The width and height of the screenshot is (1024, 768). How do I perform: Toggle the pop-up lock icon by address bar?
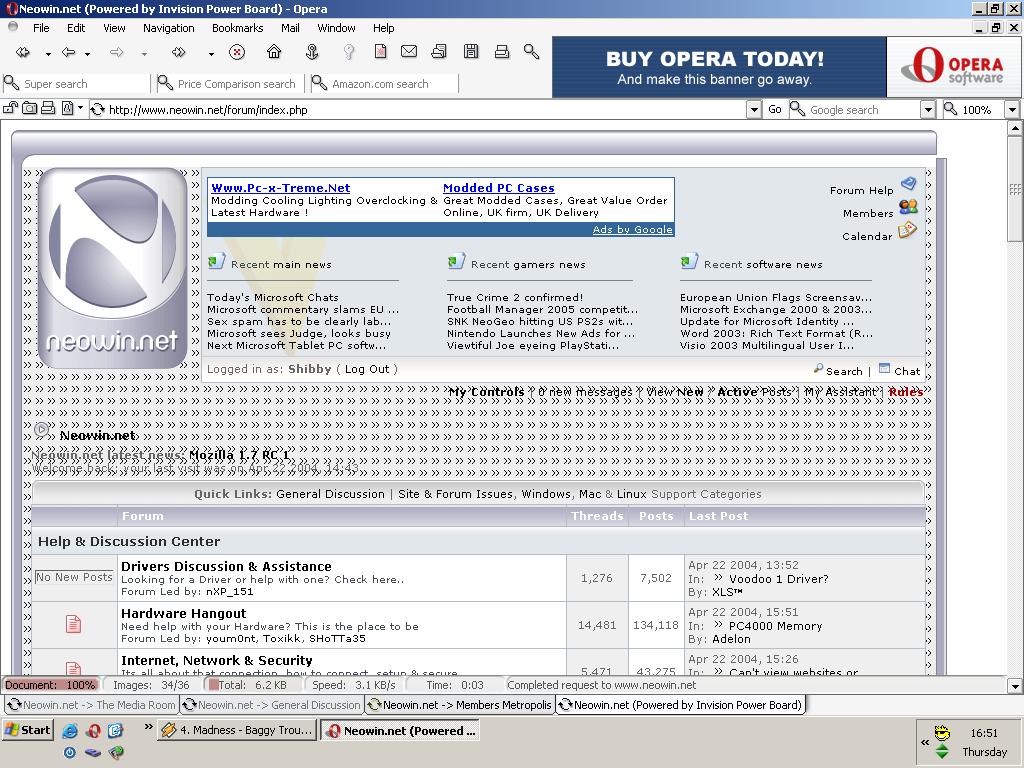pyautogui.click(x=11, y=109)
